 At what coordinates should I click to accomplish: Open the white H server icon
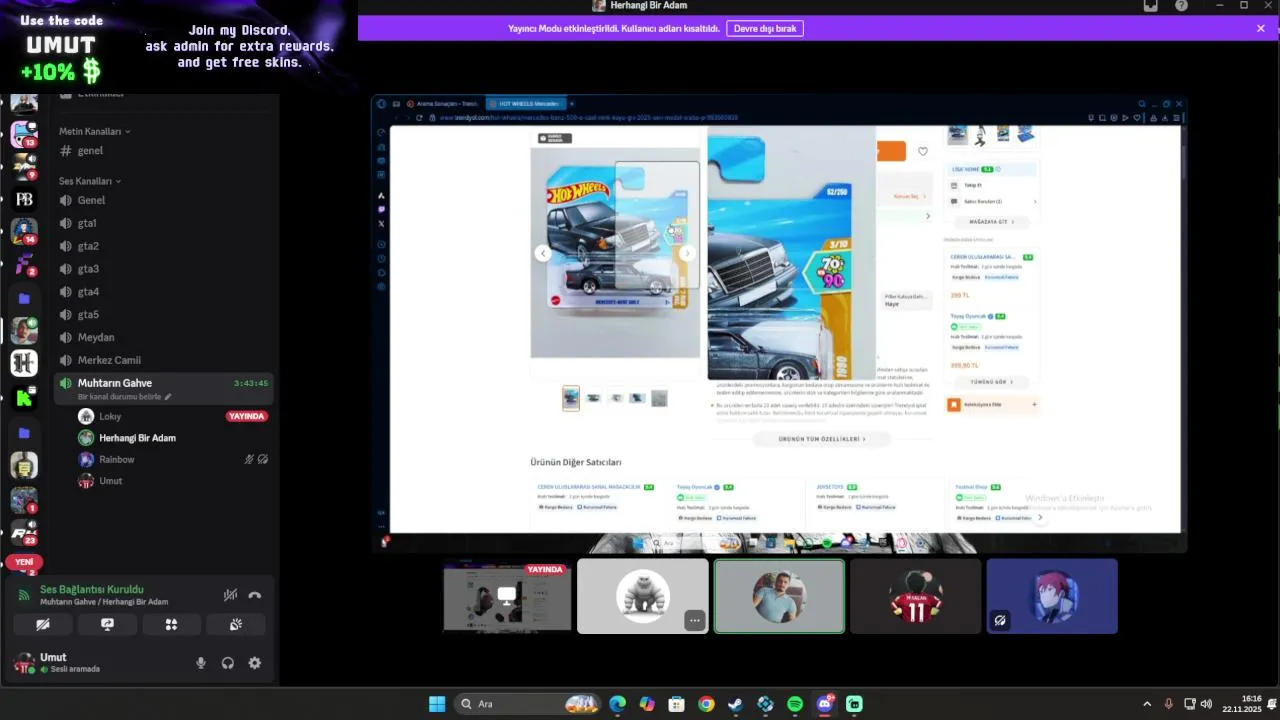(24, 363)
